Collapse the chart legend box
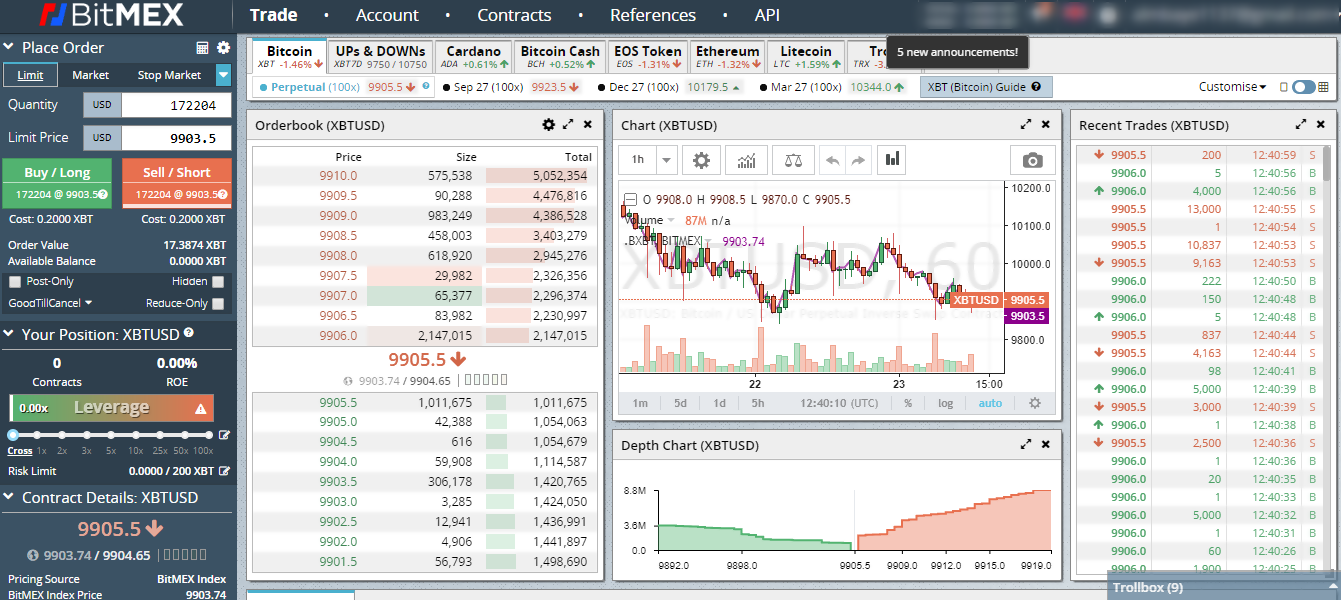 coord(630,199)
